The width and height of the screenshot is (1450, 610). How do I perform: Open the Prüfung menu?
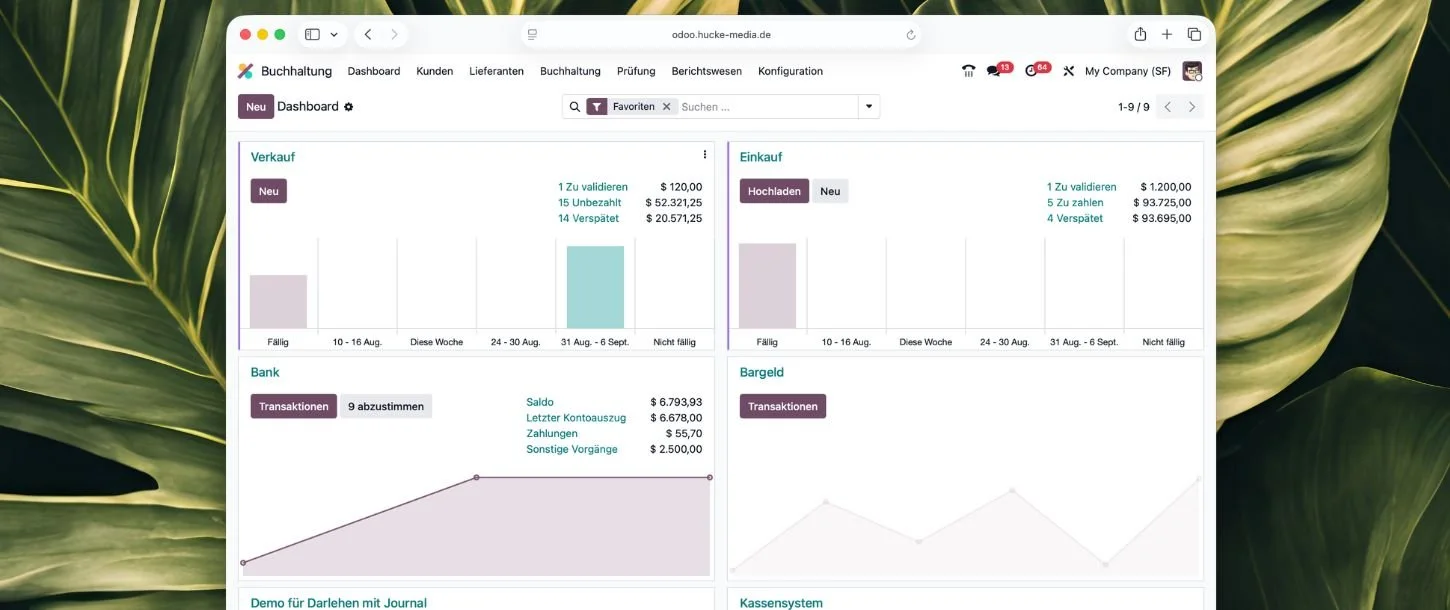pos(636,71)
